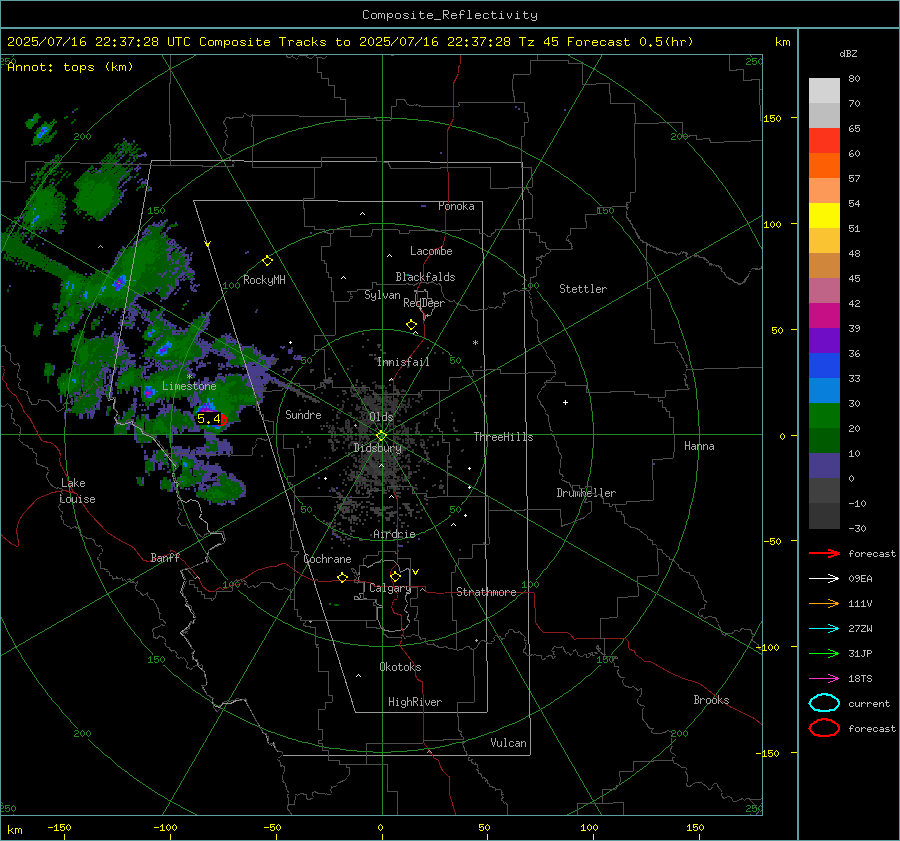Click the Drumheller city label
Screen dimensions: 900x841
(586, 493)
